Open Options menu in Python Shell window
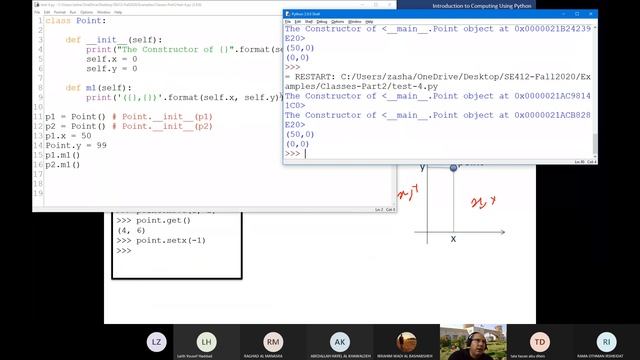 tap(338, 22)
